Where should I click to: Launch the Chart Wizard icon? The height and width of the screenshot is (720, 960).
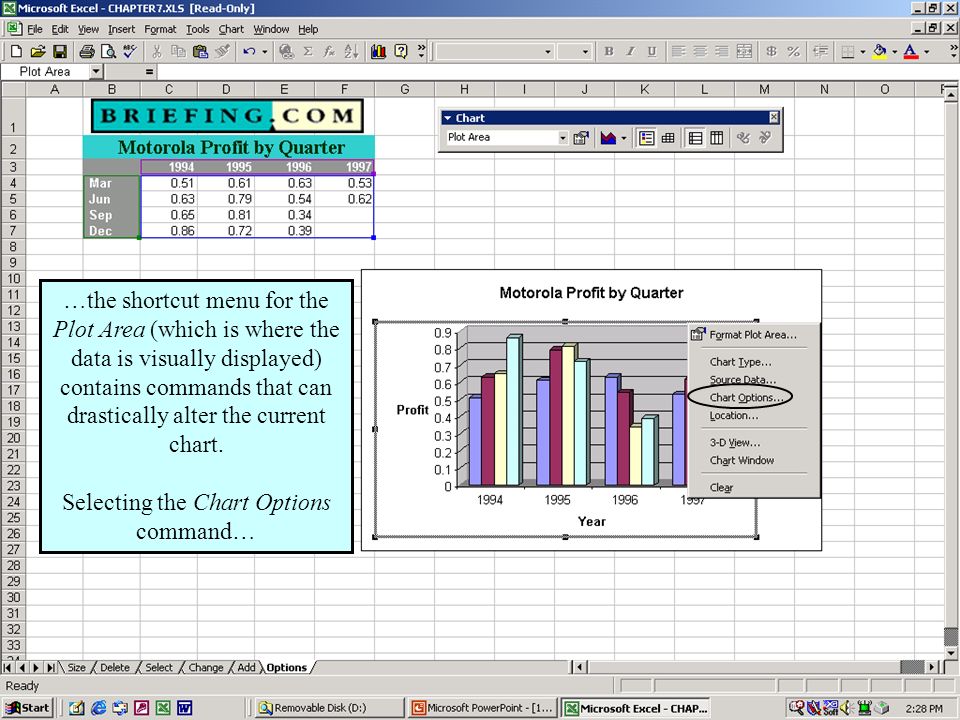378,51
